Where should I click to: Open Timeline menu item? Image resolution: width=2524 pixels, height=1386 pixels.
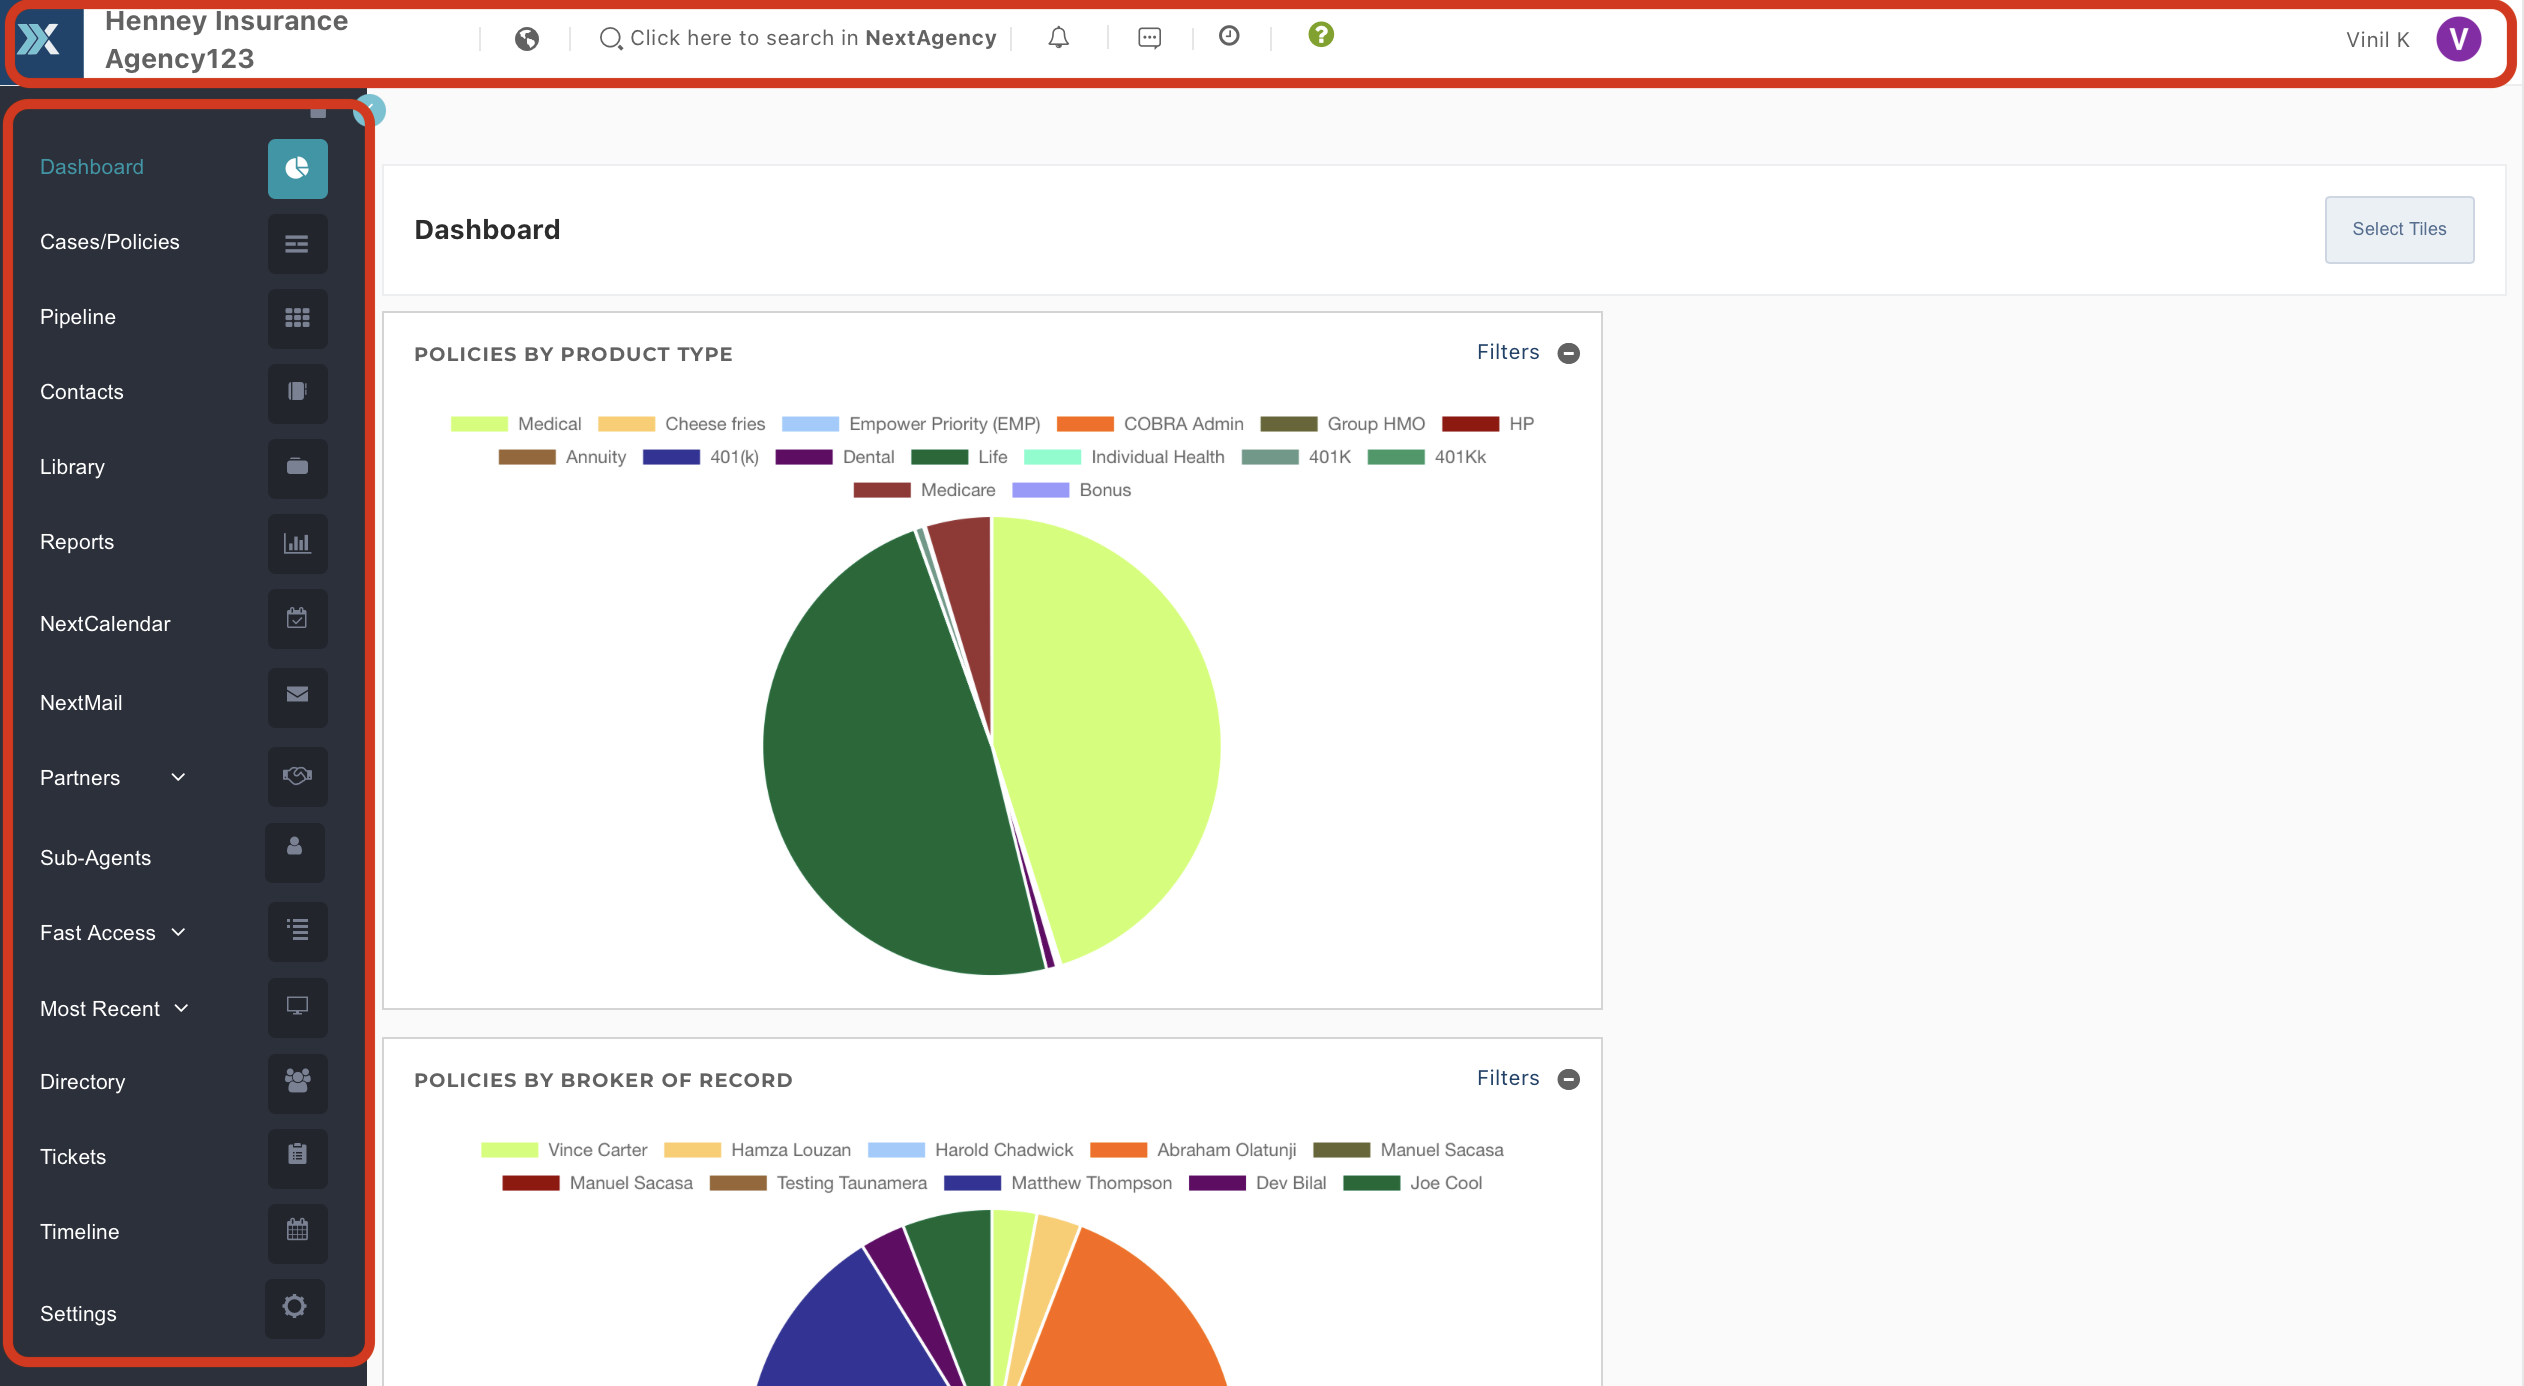point(79,1232)
